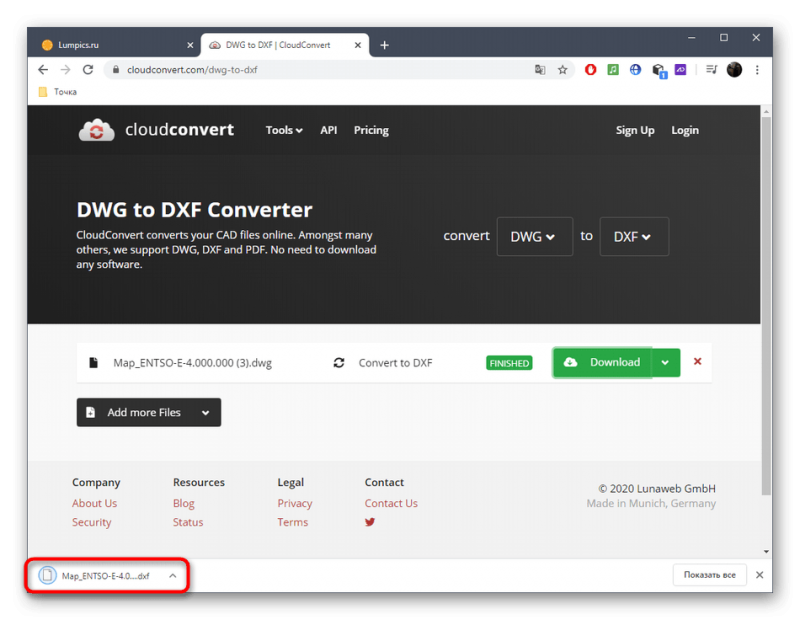Screen dimensions: 800x620
Task: Open the DWG source format dropdown
Action: 535,236
